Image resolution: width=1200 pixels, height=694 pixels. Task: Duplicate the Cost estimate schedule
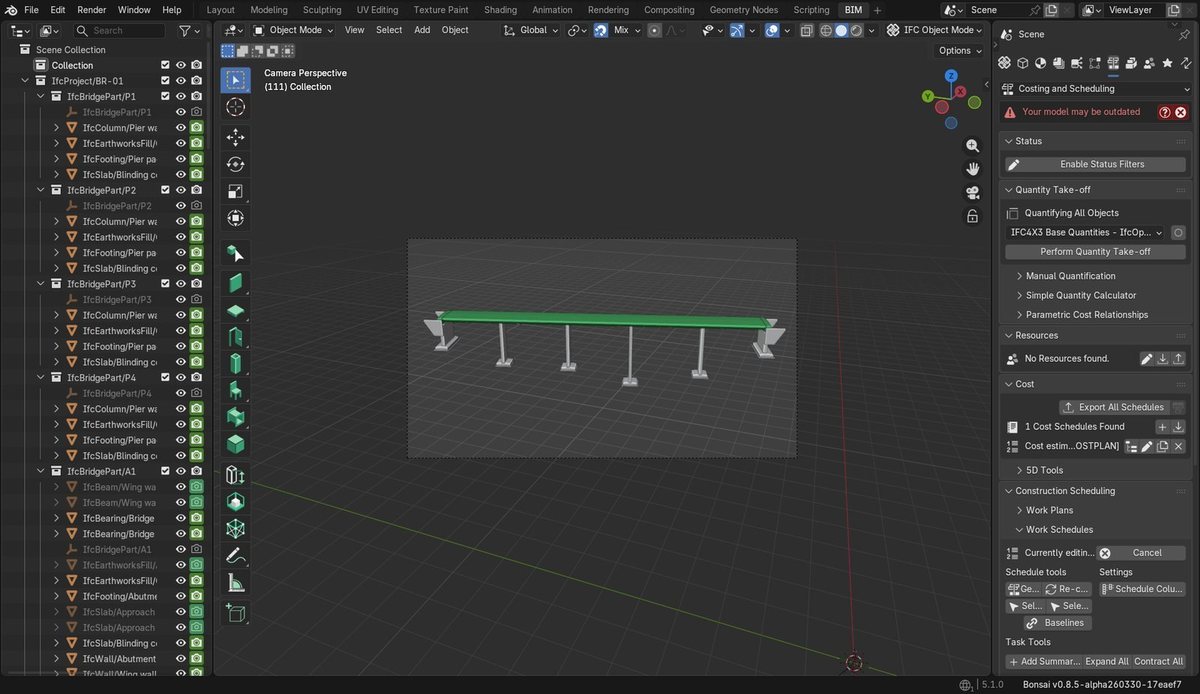click(1163, 446)
